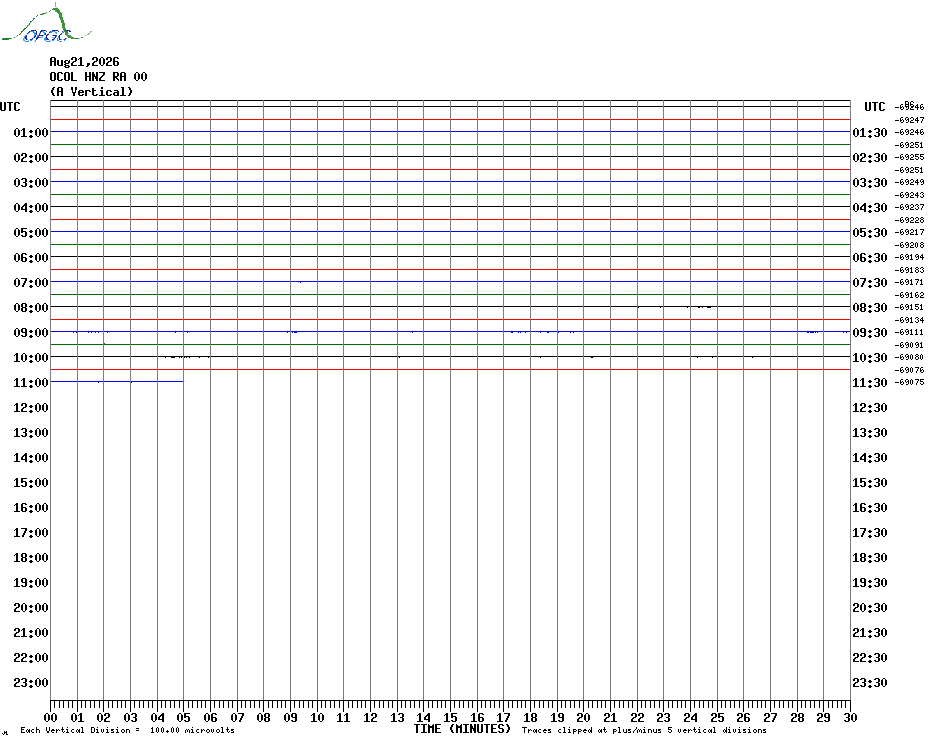Click the OFGC logo at top left
The image size is (930, 744).
(x=46, y=24)
